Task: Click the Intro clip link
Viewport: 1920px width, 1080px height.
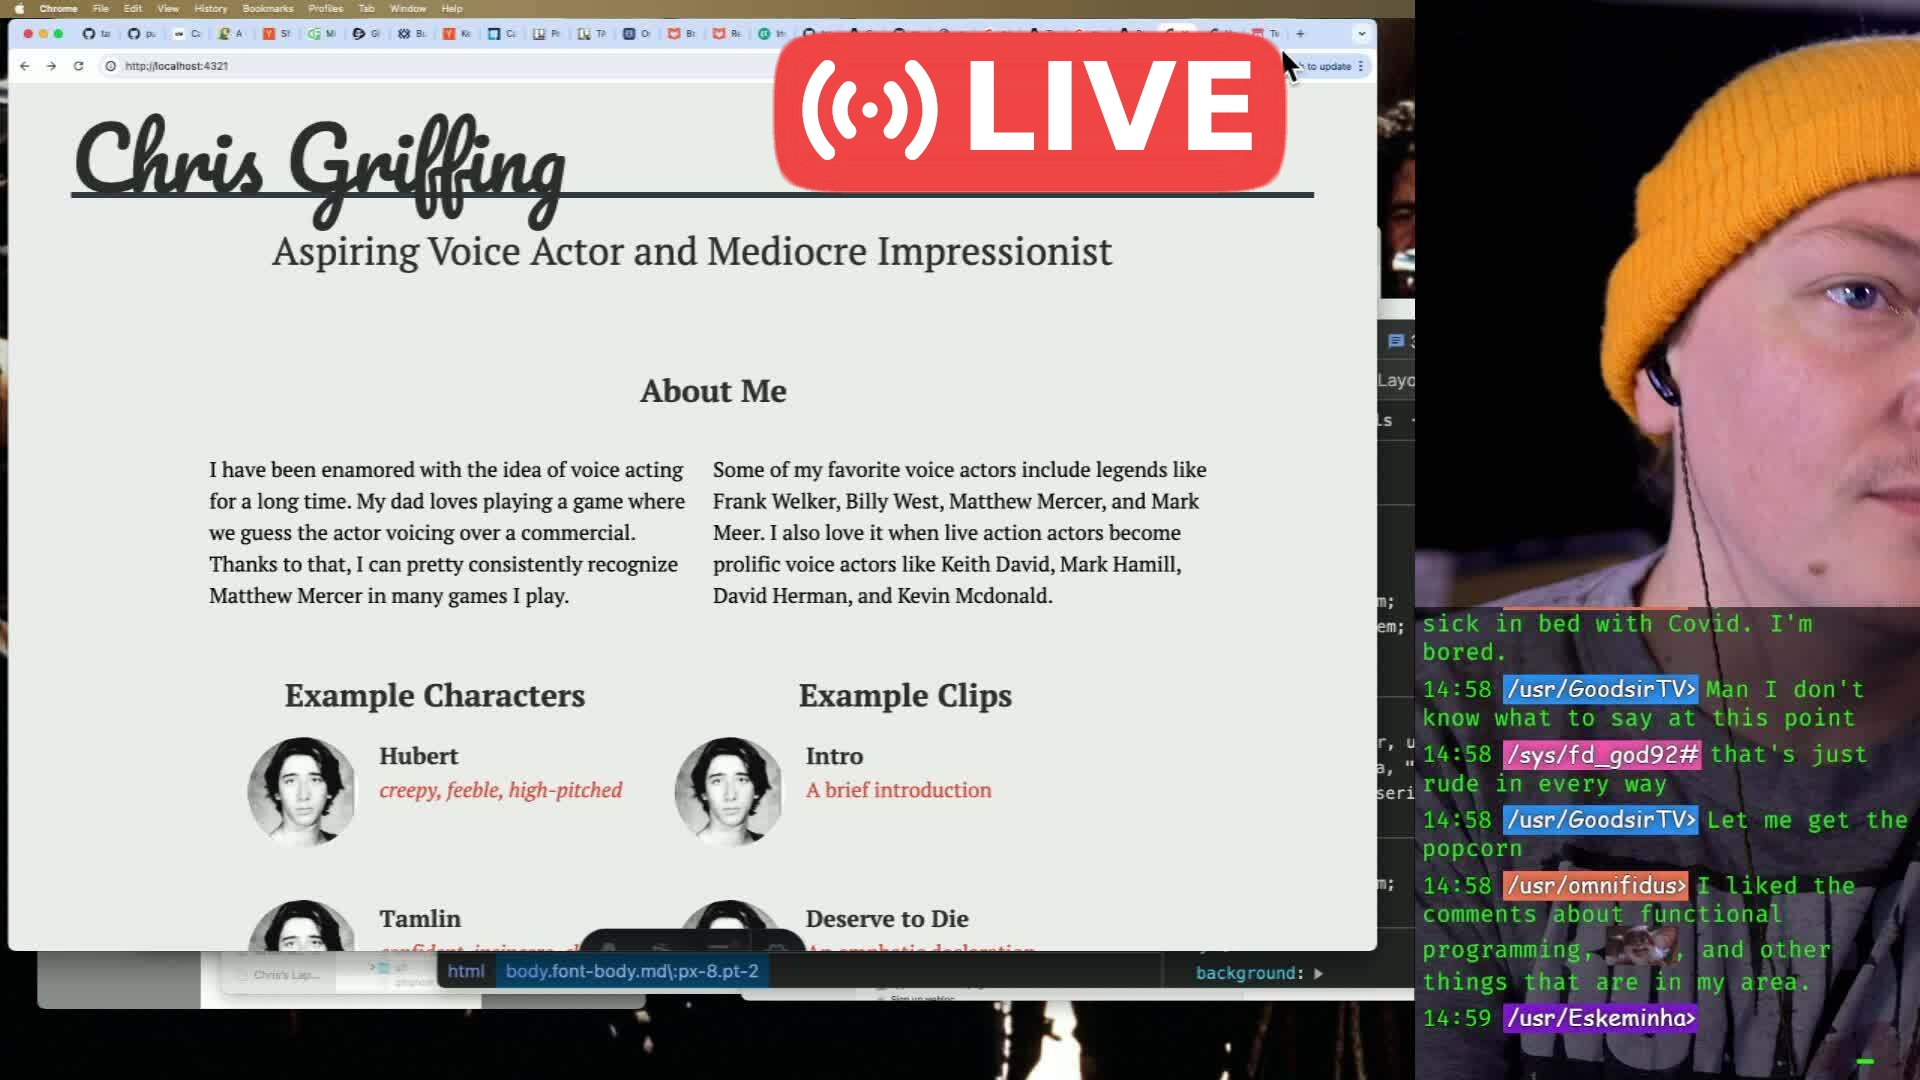Action: pos(834,756)
